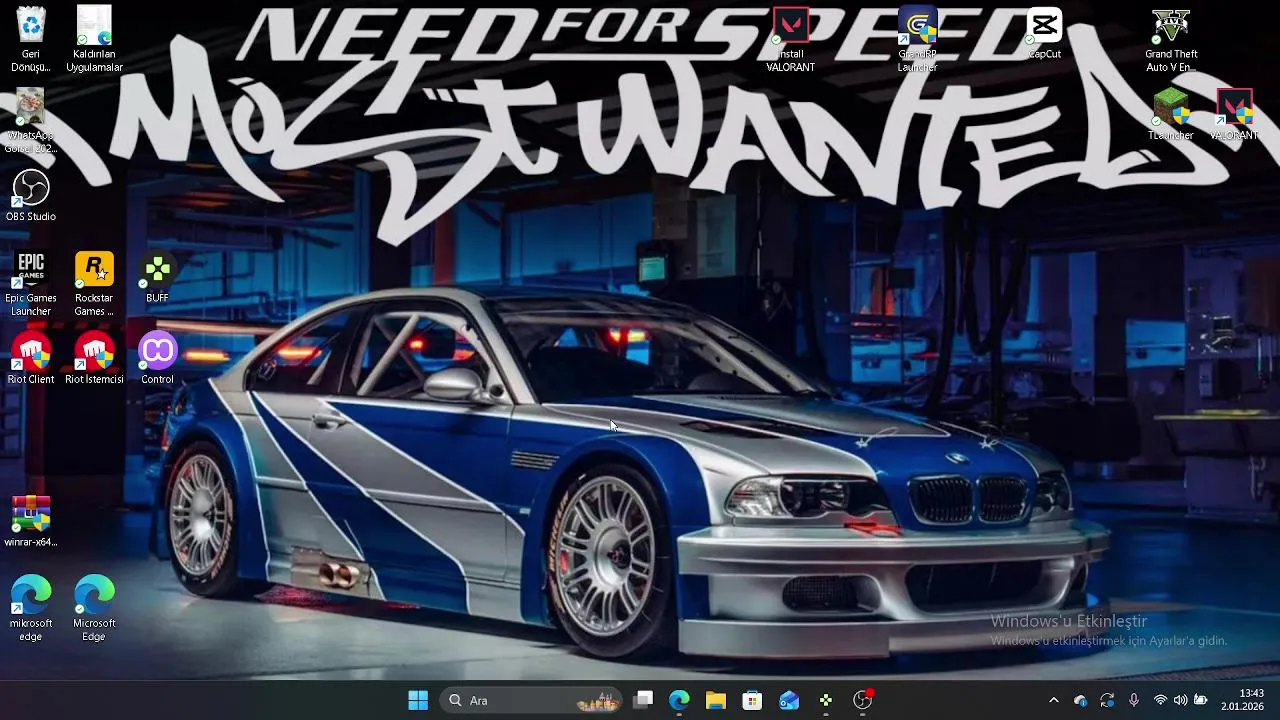The width and height of the screenshot is (1280, 720).
Task: Open the OneDrive cloud tray icon
Action: coord(1080,700)
